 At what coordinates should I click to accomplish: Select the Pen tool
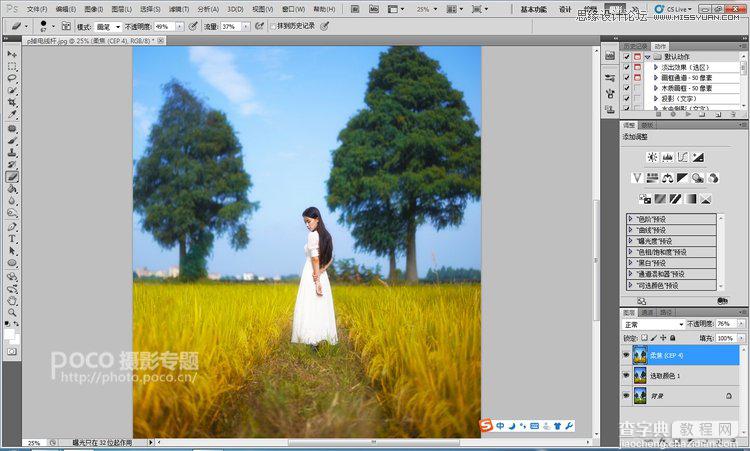point(12,227)
